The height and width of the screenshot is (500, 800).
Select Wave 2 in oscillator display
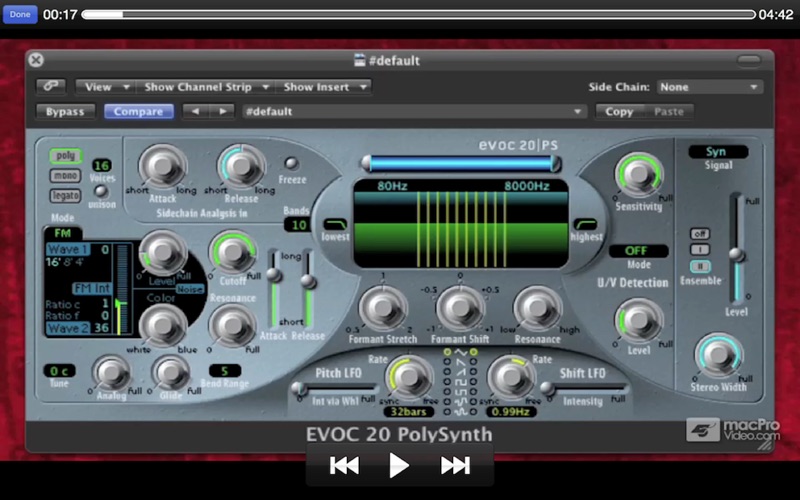click(68, 328)
